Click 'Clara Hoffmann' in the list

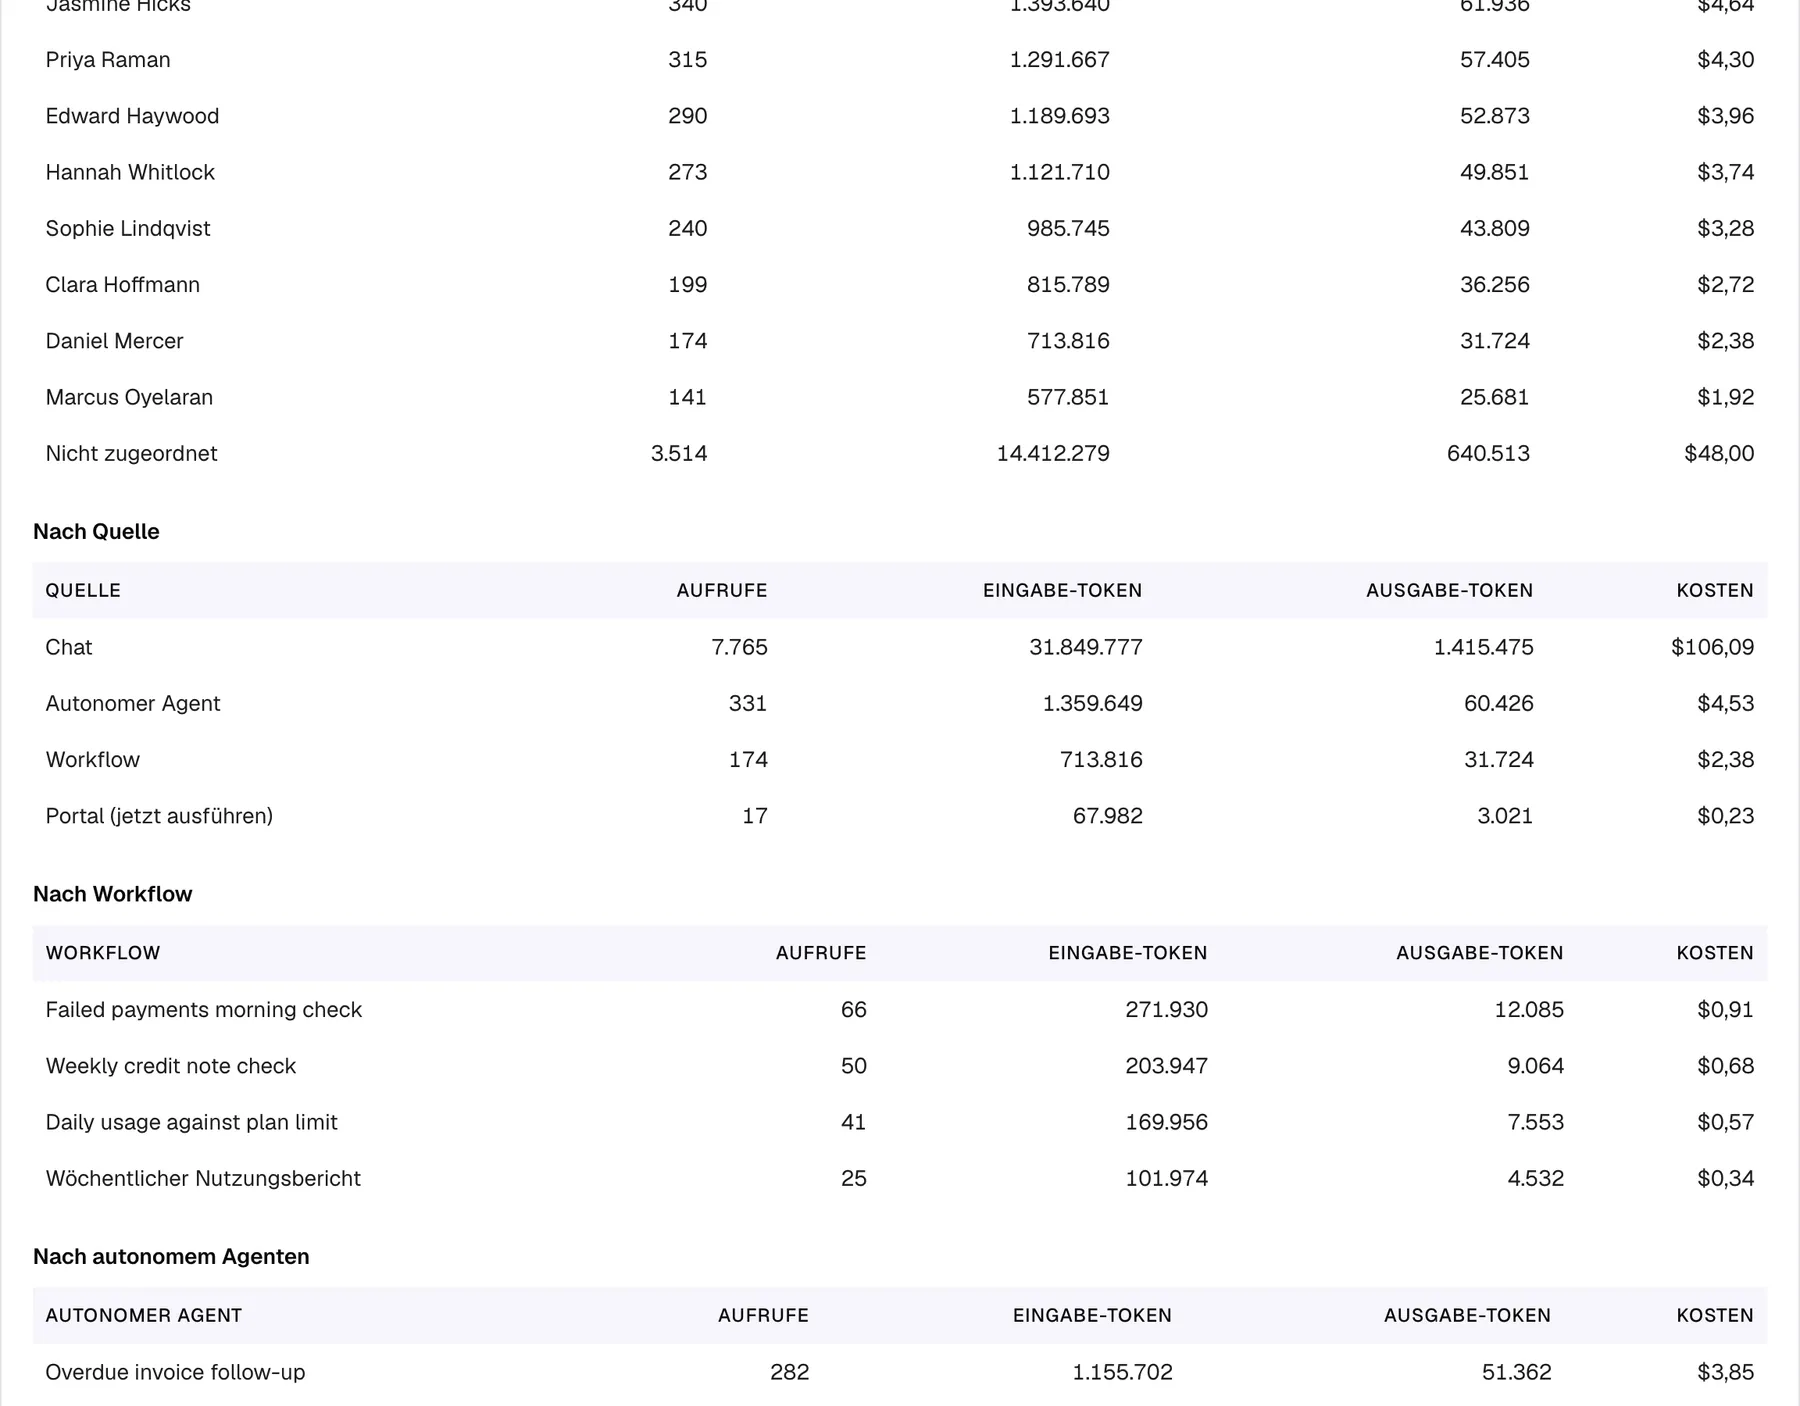122,285
